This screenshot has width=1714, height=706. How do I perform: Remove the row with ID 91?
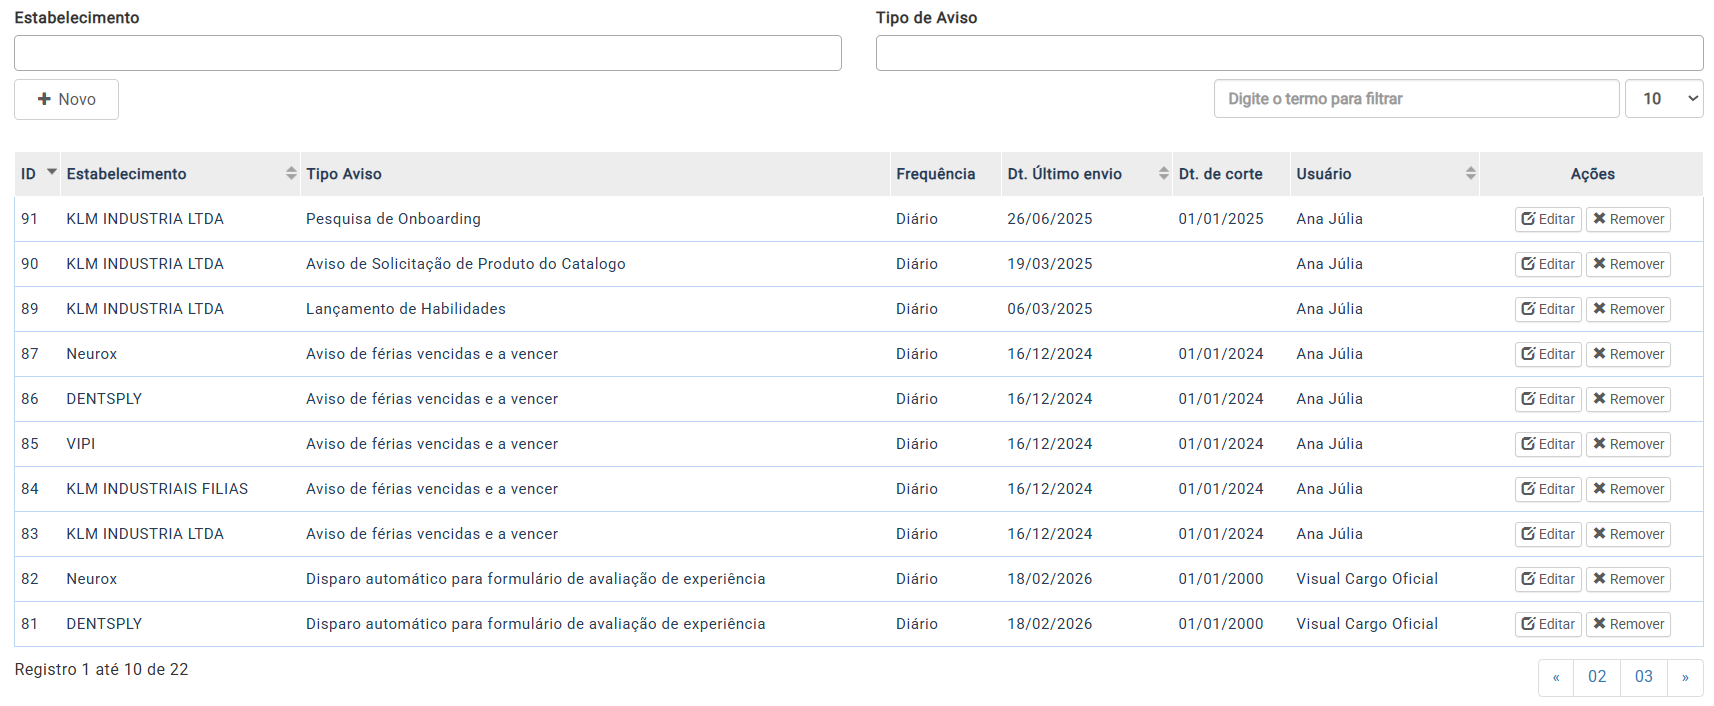[1628, 219]
